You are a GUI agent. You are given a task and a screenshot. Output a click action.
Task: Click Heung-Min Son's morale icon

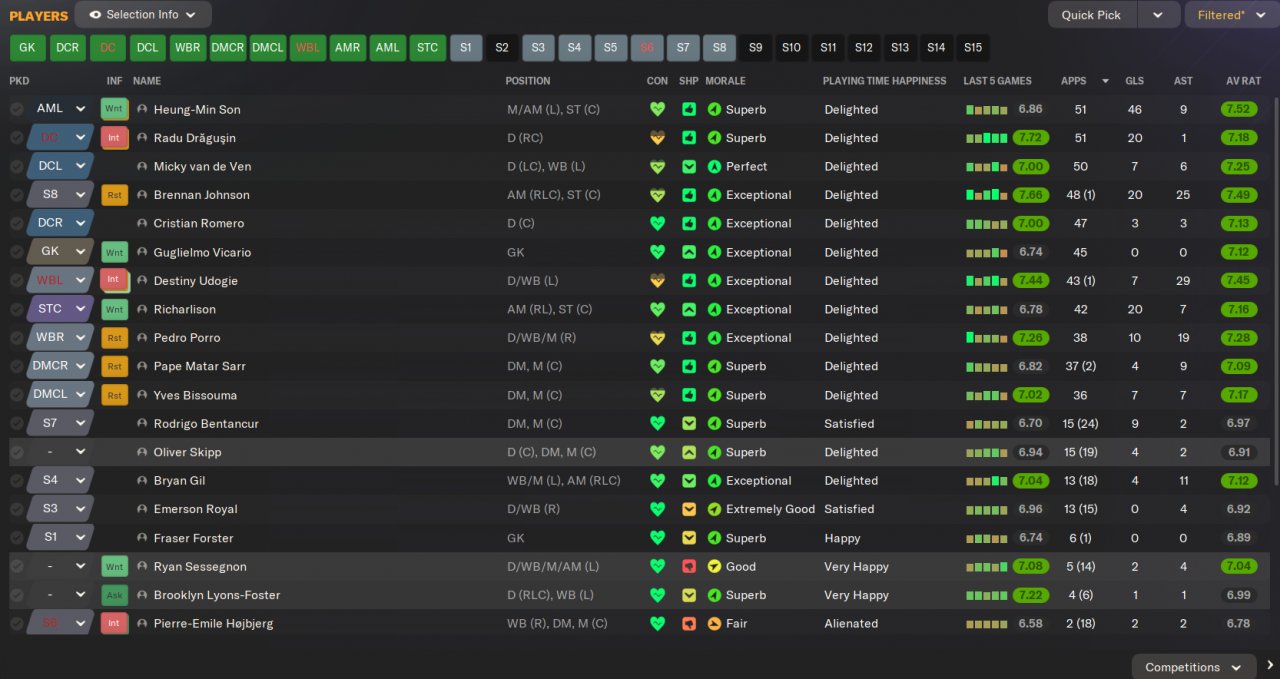coord(714,109)
